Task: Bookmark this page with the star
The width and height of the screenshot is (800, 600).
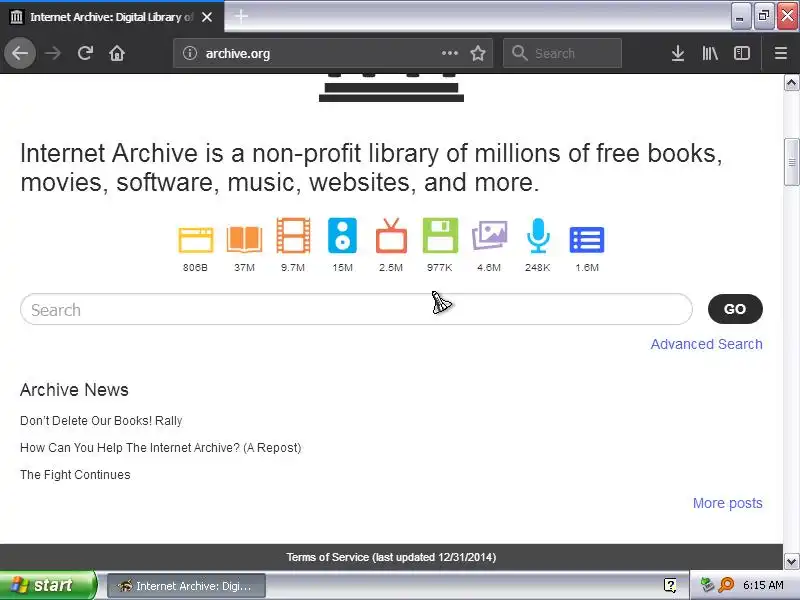Action: 478,53
